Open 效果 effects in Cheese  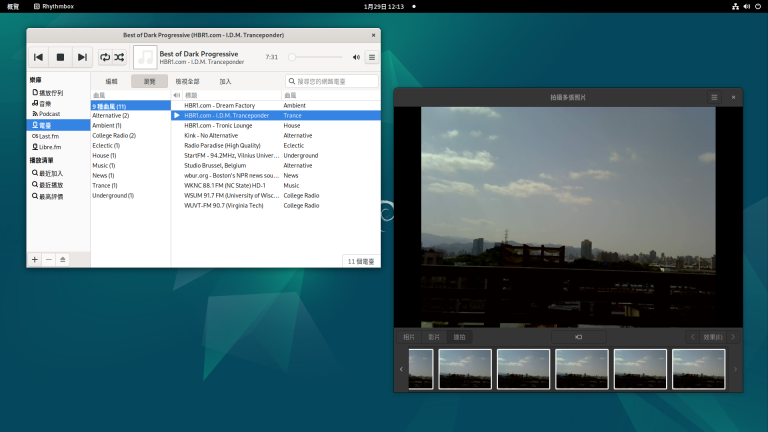(x=713, y=337)
